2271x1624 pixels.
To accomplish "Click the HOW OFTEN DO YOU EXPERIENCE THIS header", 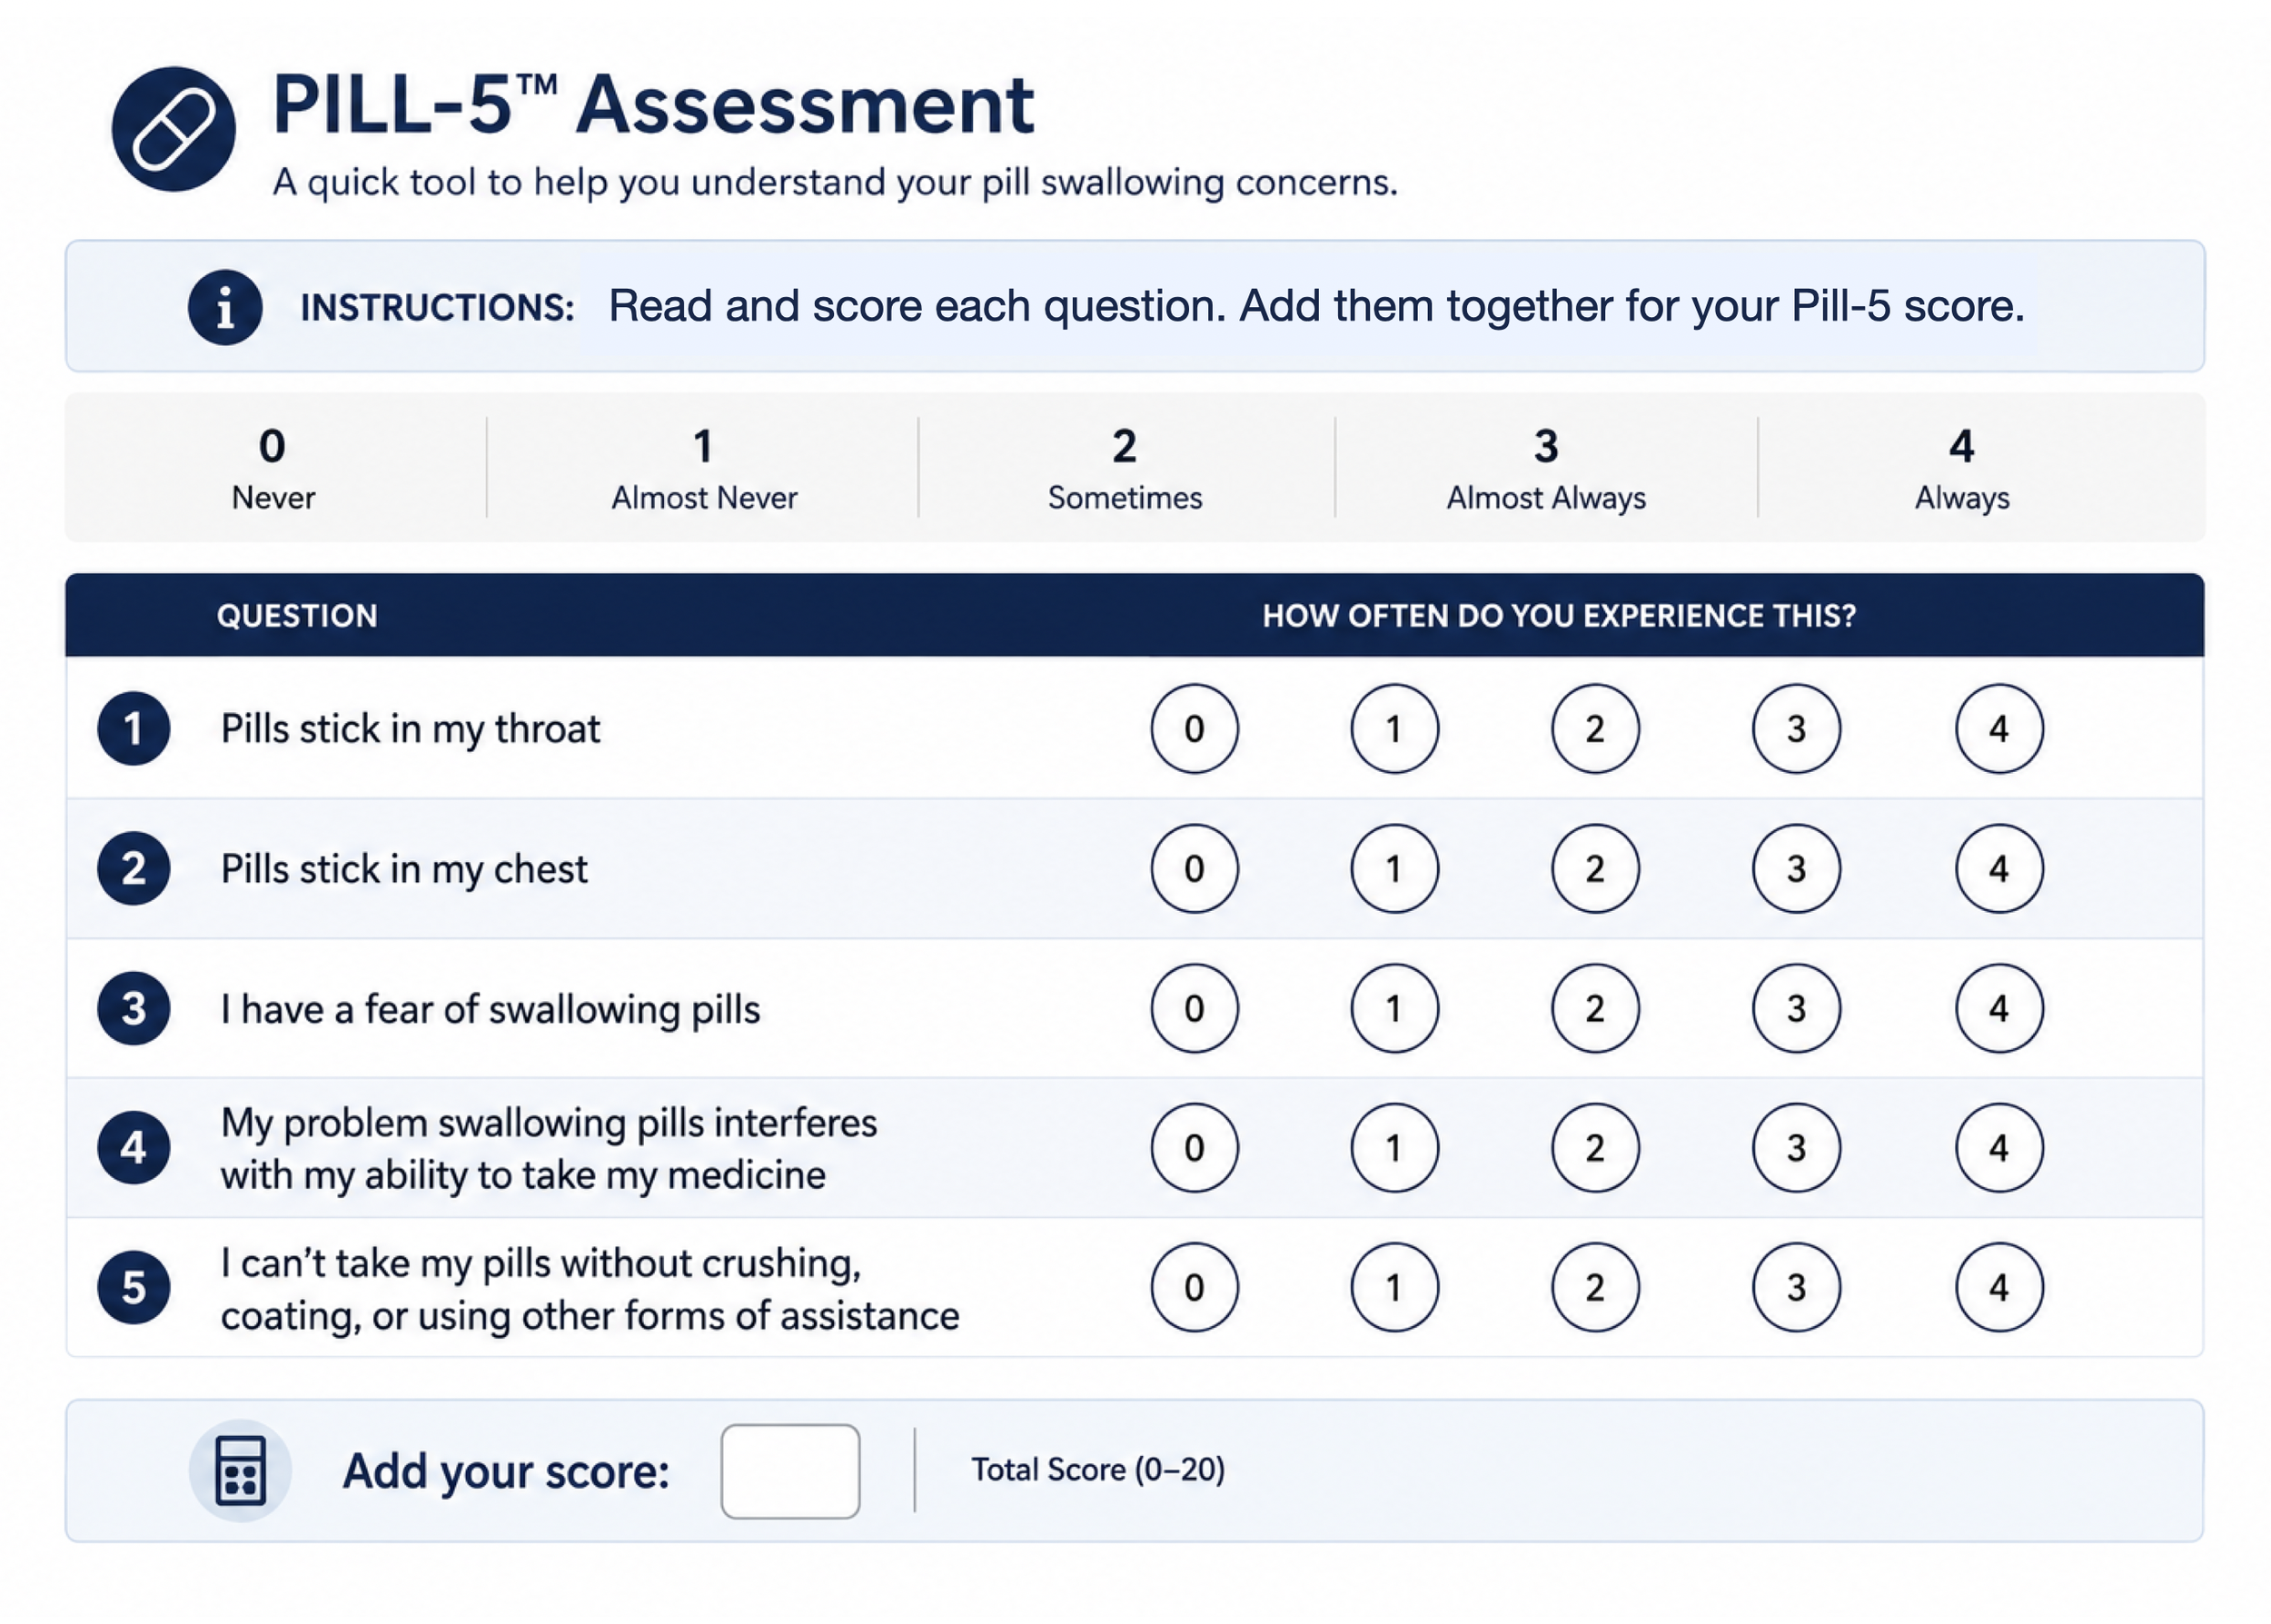I will (x=1558, y=615).
